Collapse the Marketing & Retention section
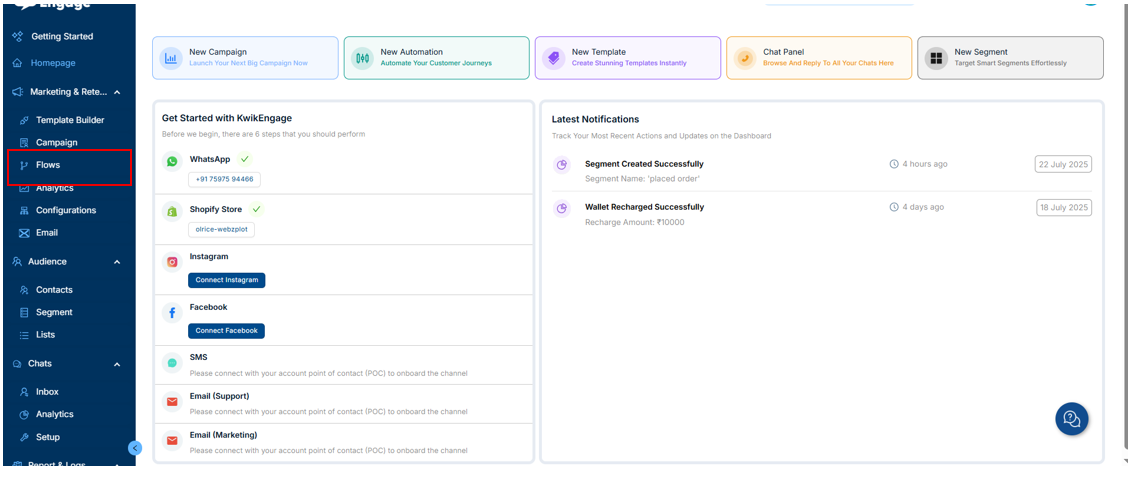Image resolution: width=1134 pixels, height=480 pixels. tap(117, 92)
